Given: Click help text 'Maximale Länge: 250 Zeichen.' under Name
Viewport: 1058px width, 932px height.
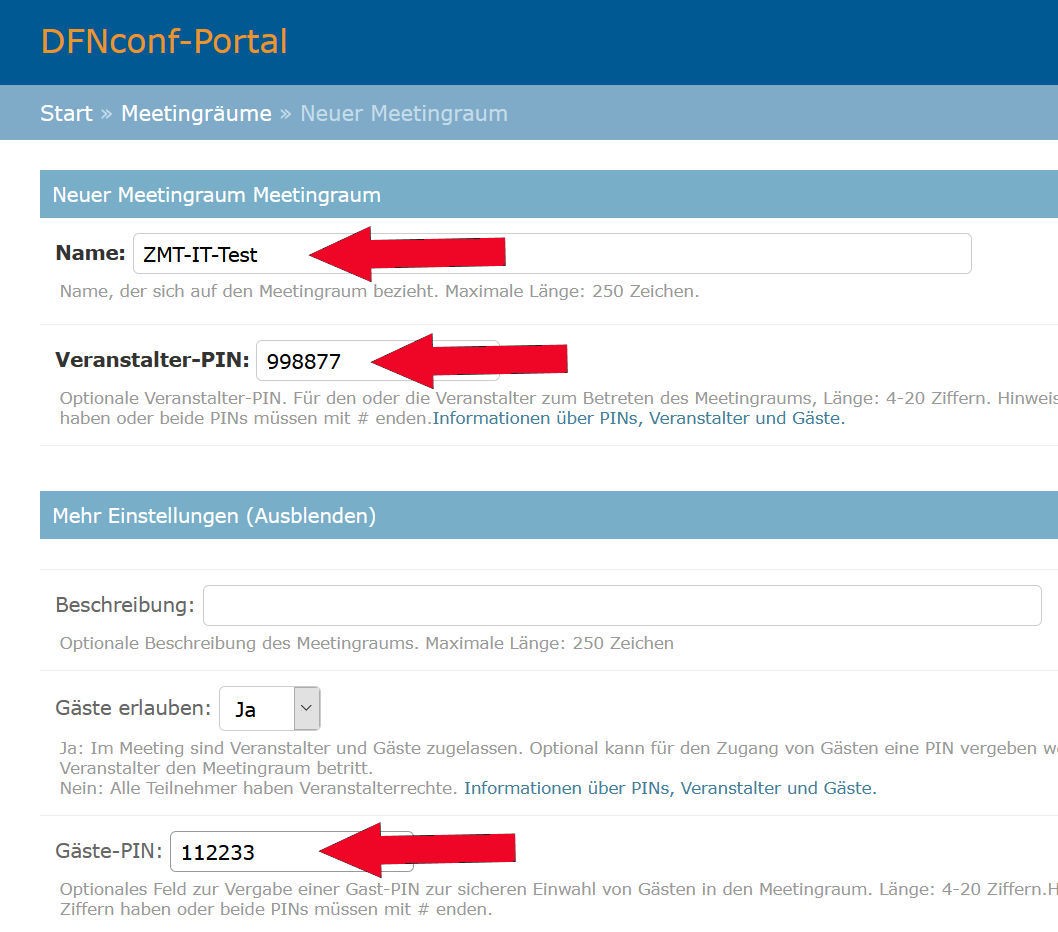Looking at the screenshot, I should coord(572,292).
